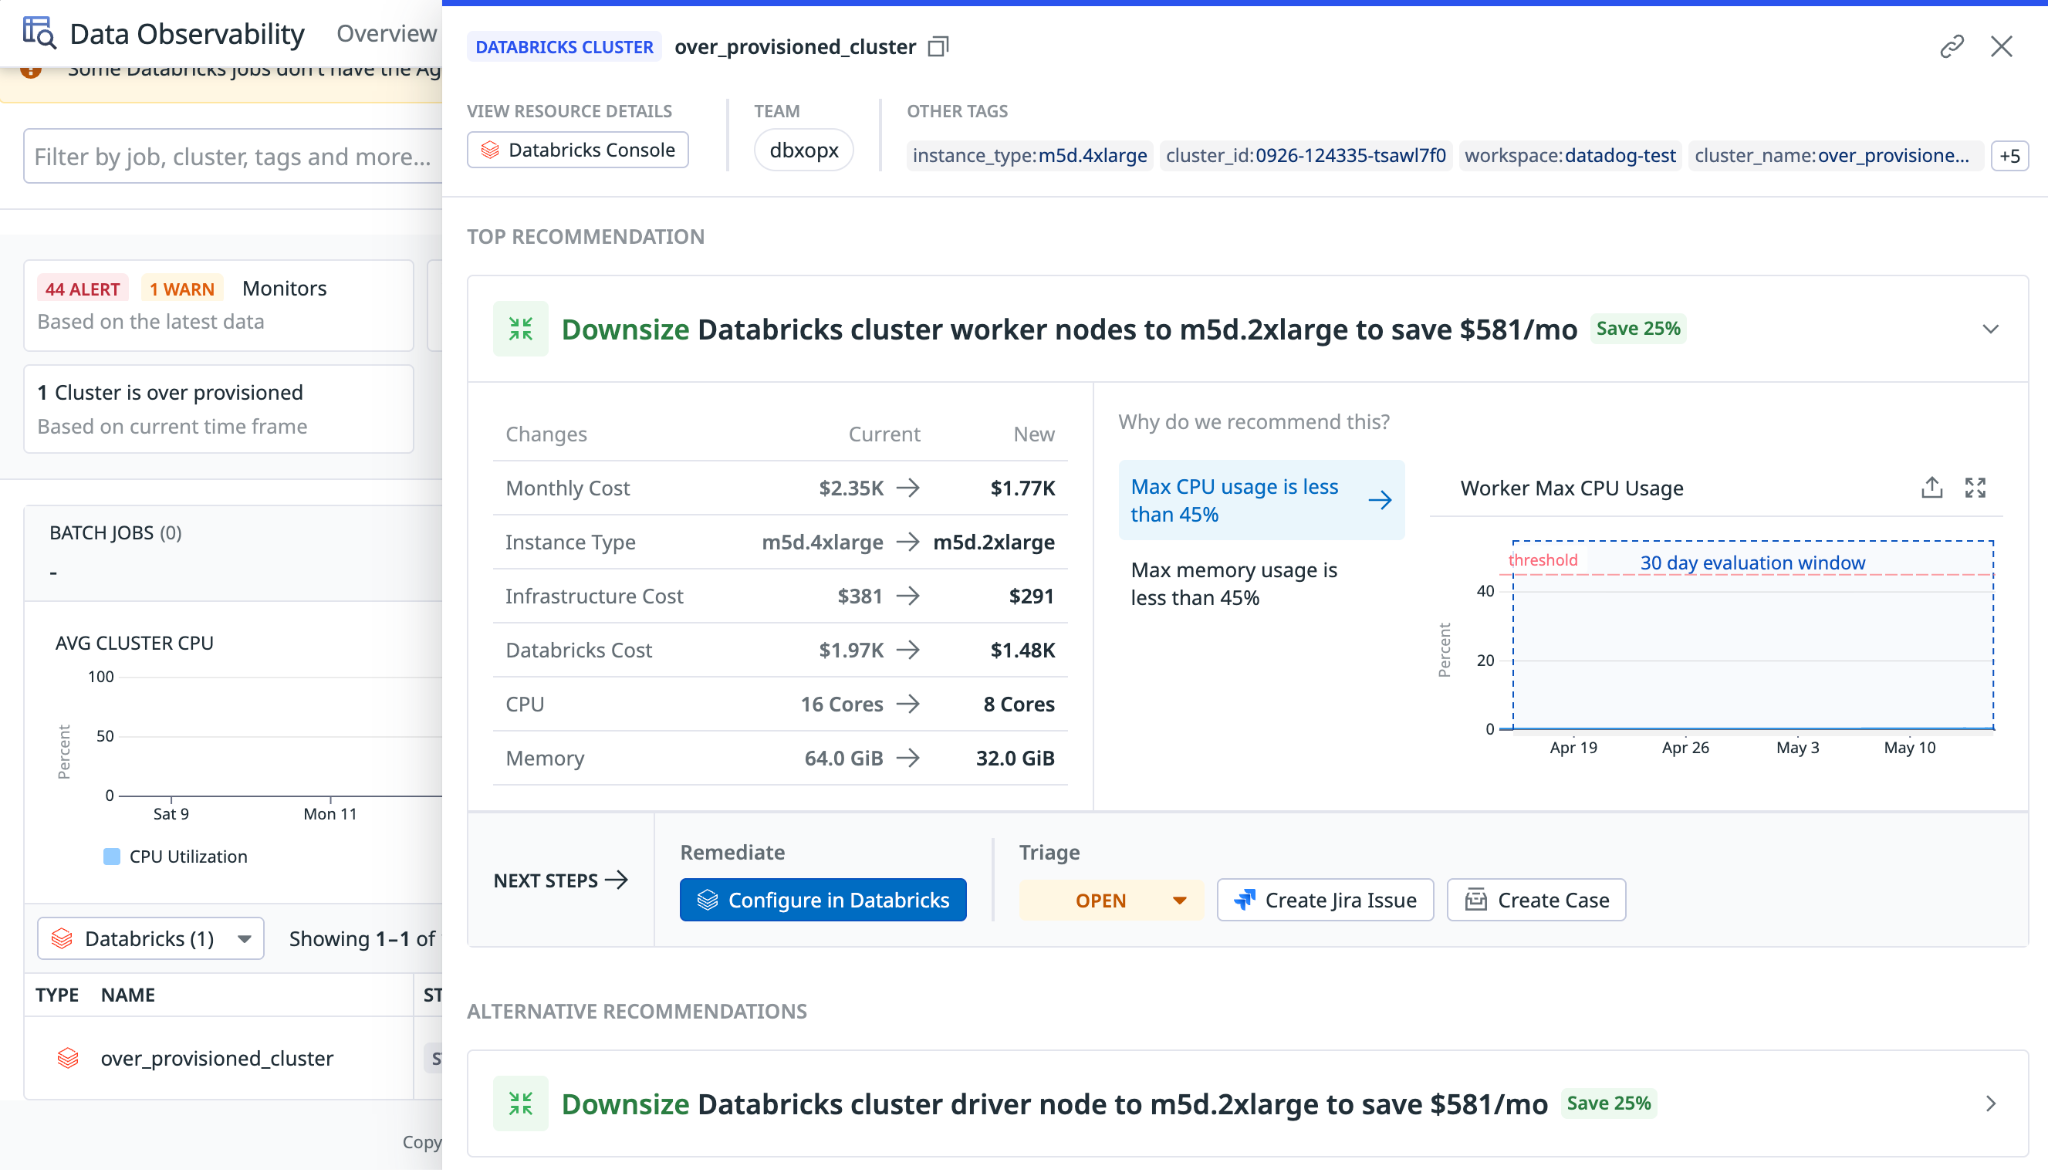This screenshot has height=1170, width=2048.
Task: Open the OPEN triage status dropdown
Action: point(1111,900)
